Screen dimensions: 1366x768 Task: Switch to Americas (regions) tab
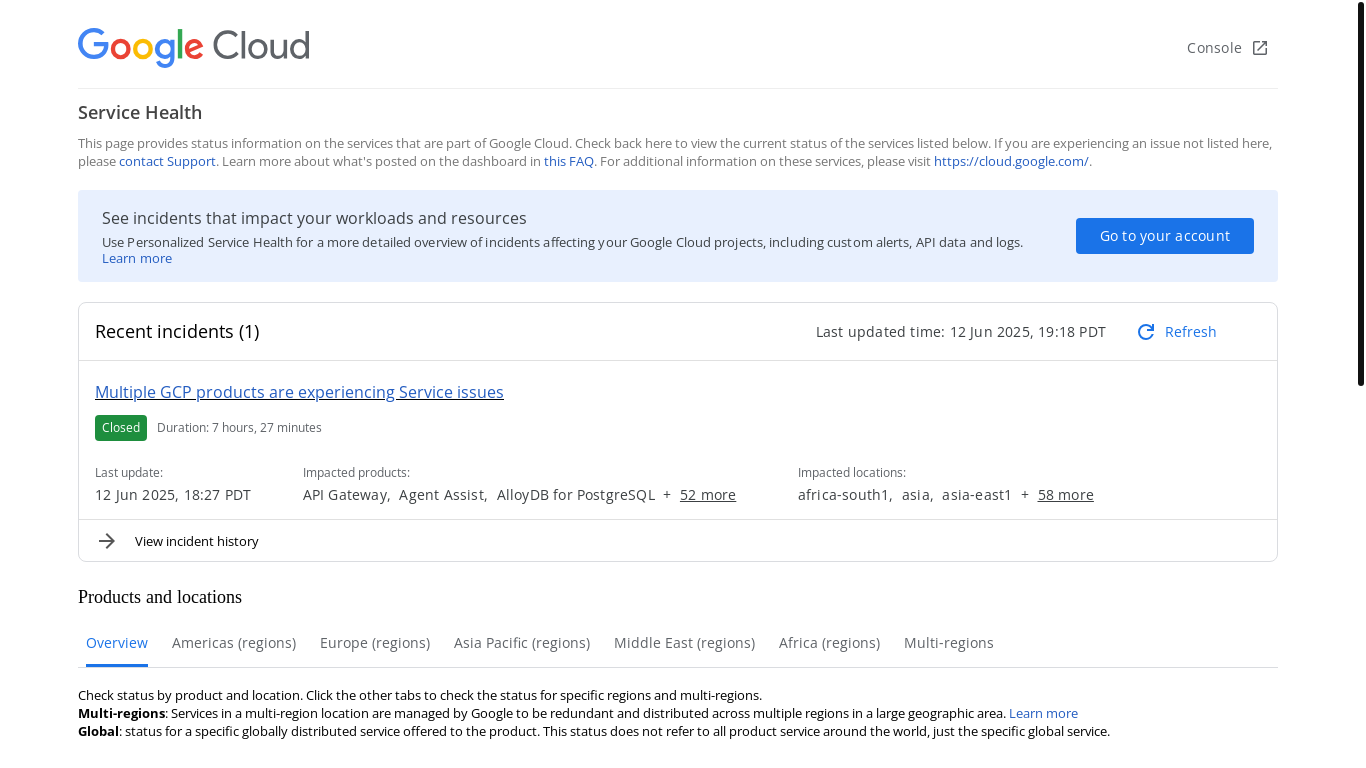tap(234, 643)
